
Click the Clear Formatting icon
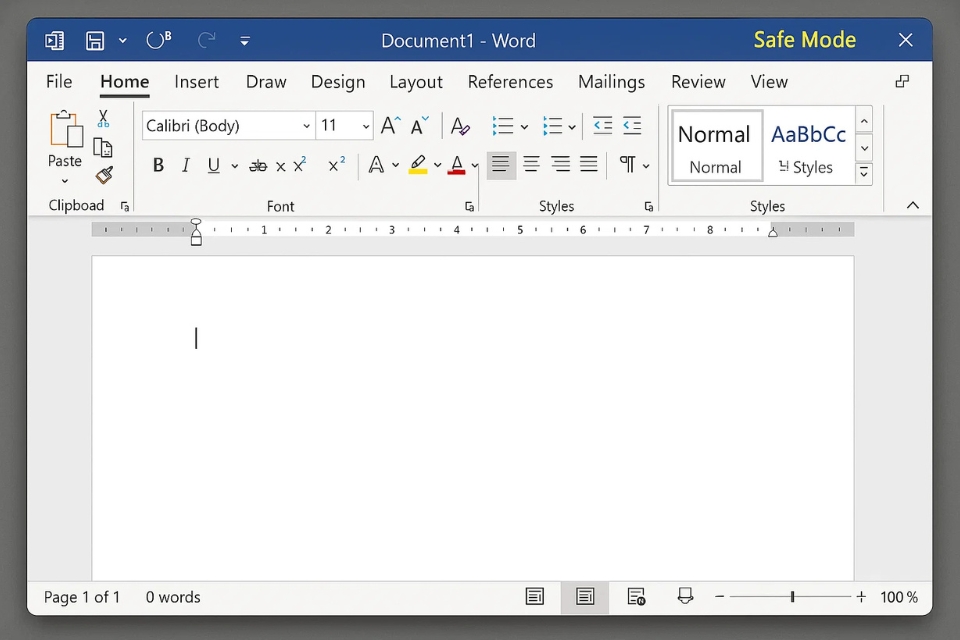[x=460, y=126]
